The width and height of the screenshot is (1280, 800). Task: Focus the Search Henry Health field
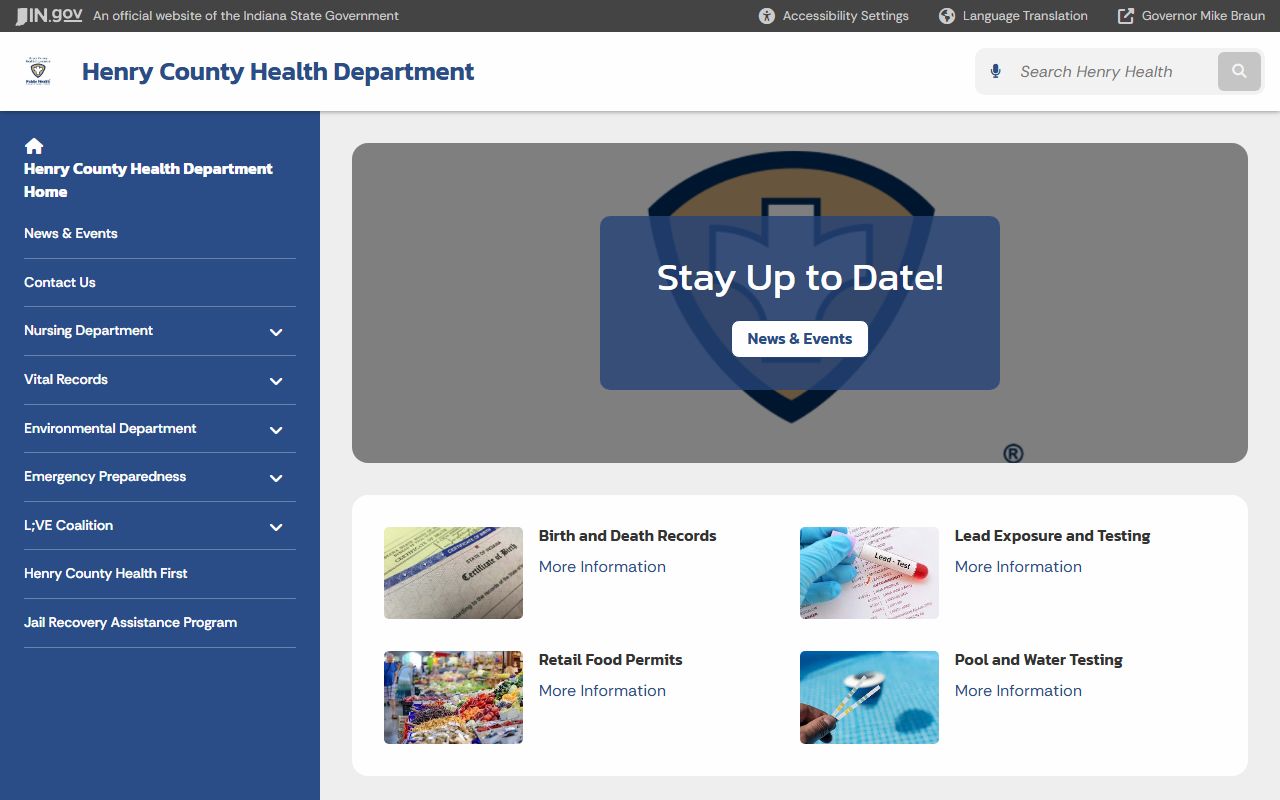[x=1112, y=71]
